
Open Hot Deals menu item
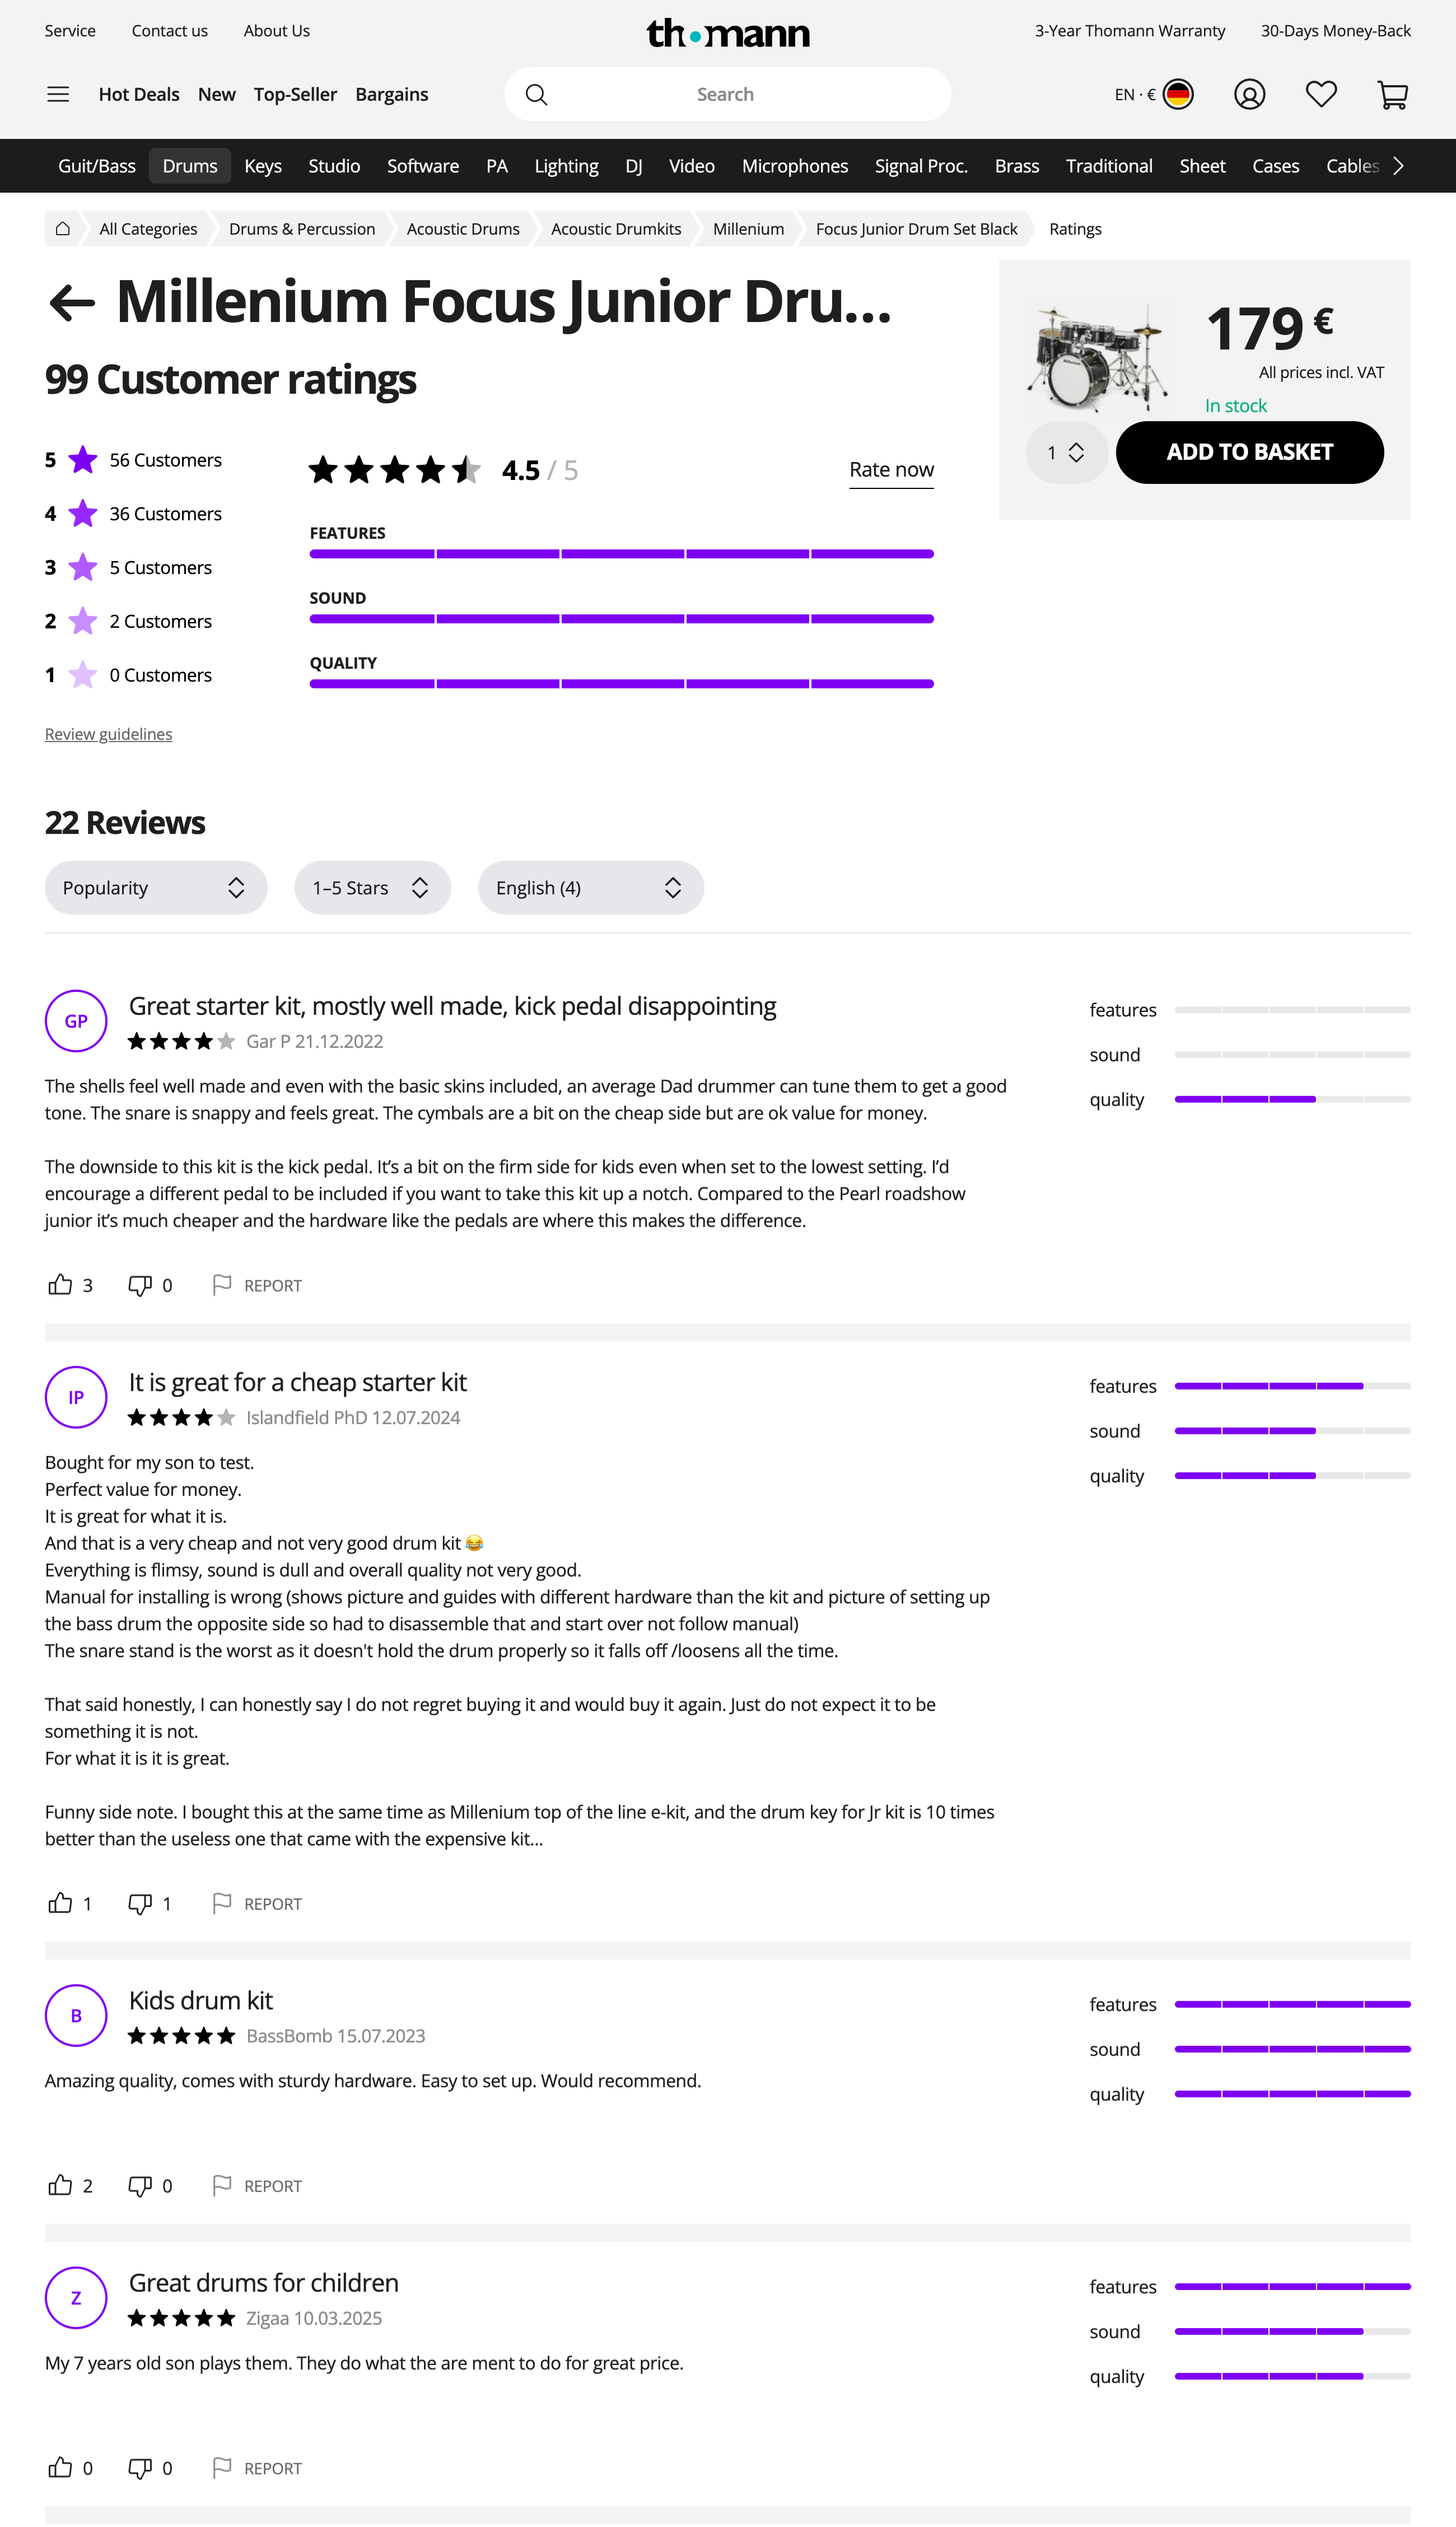click(139, 94)
